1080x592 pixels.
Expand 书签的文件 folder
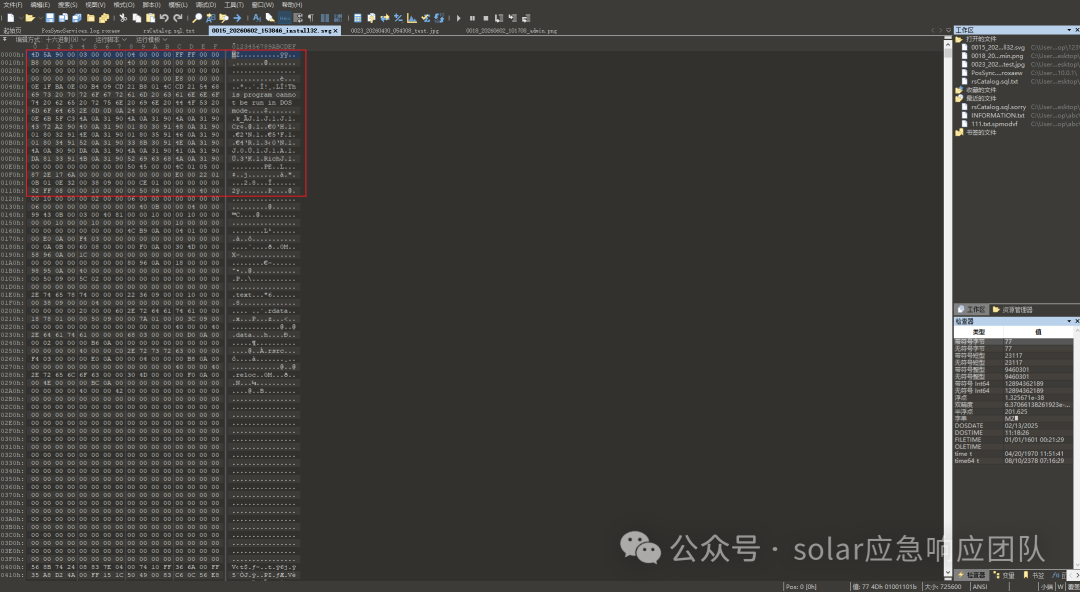point(959,132)
